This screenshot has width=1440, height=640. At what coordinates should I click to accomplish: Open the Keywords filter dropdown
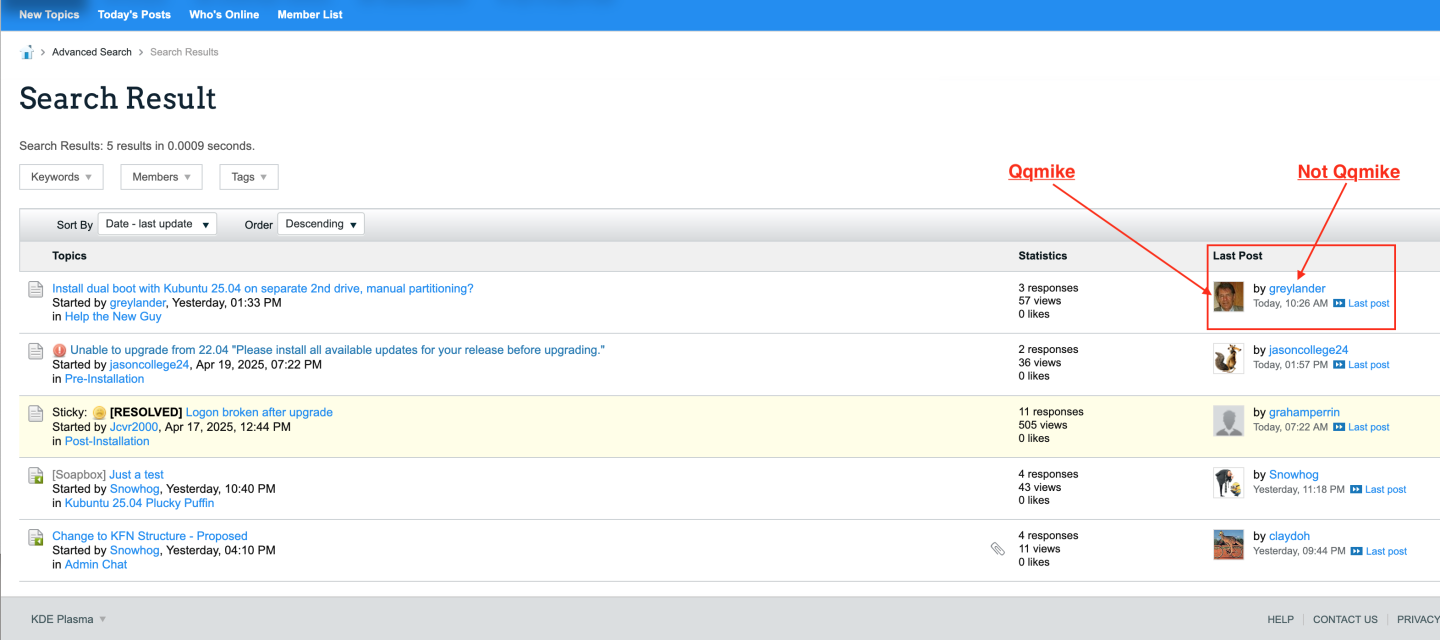click(x=61, y=177)
